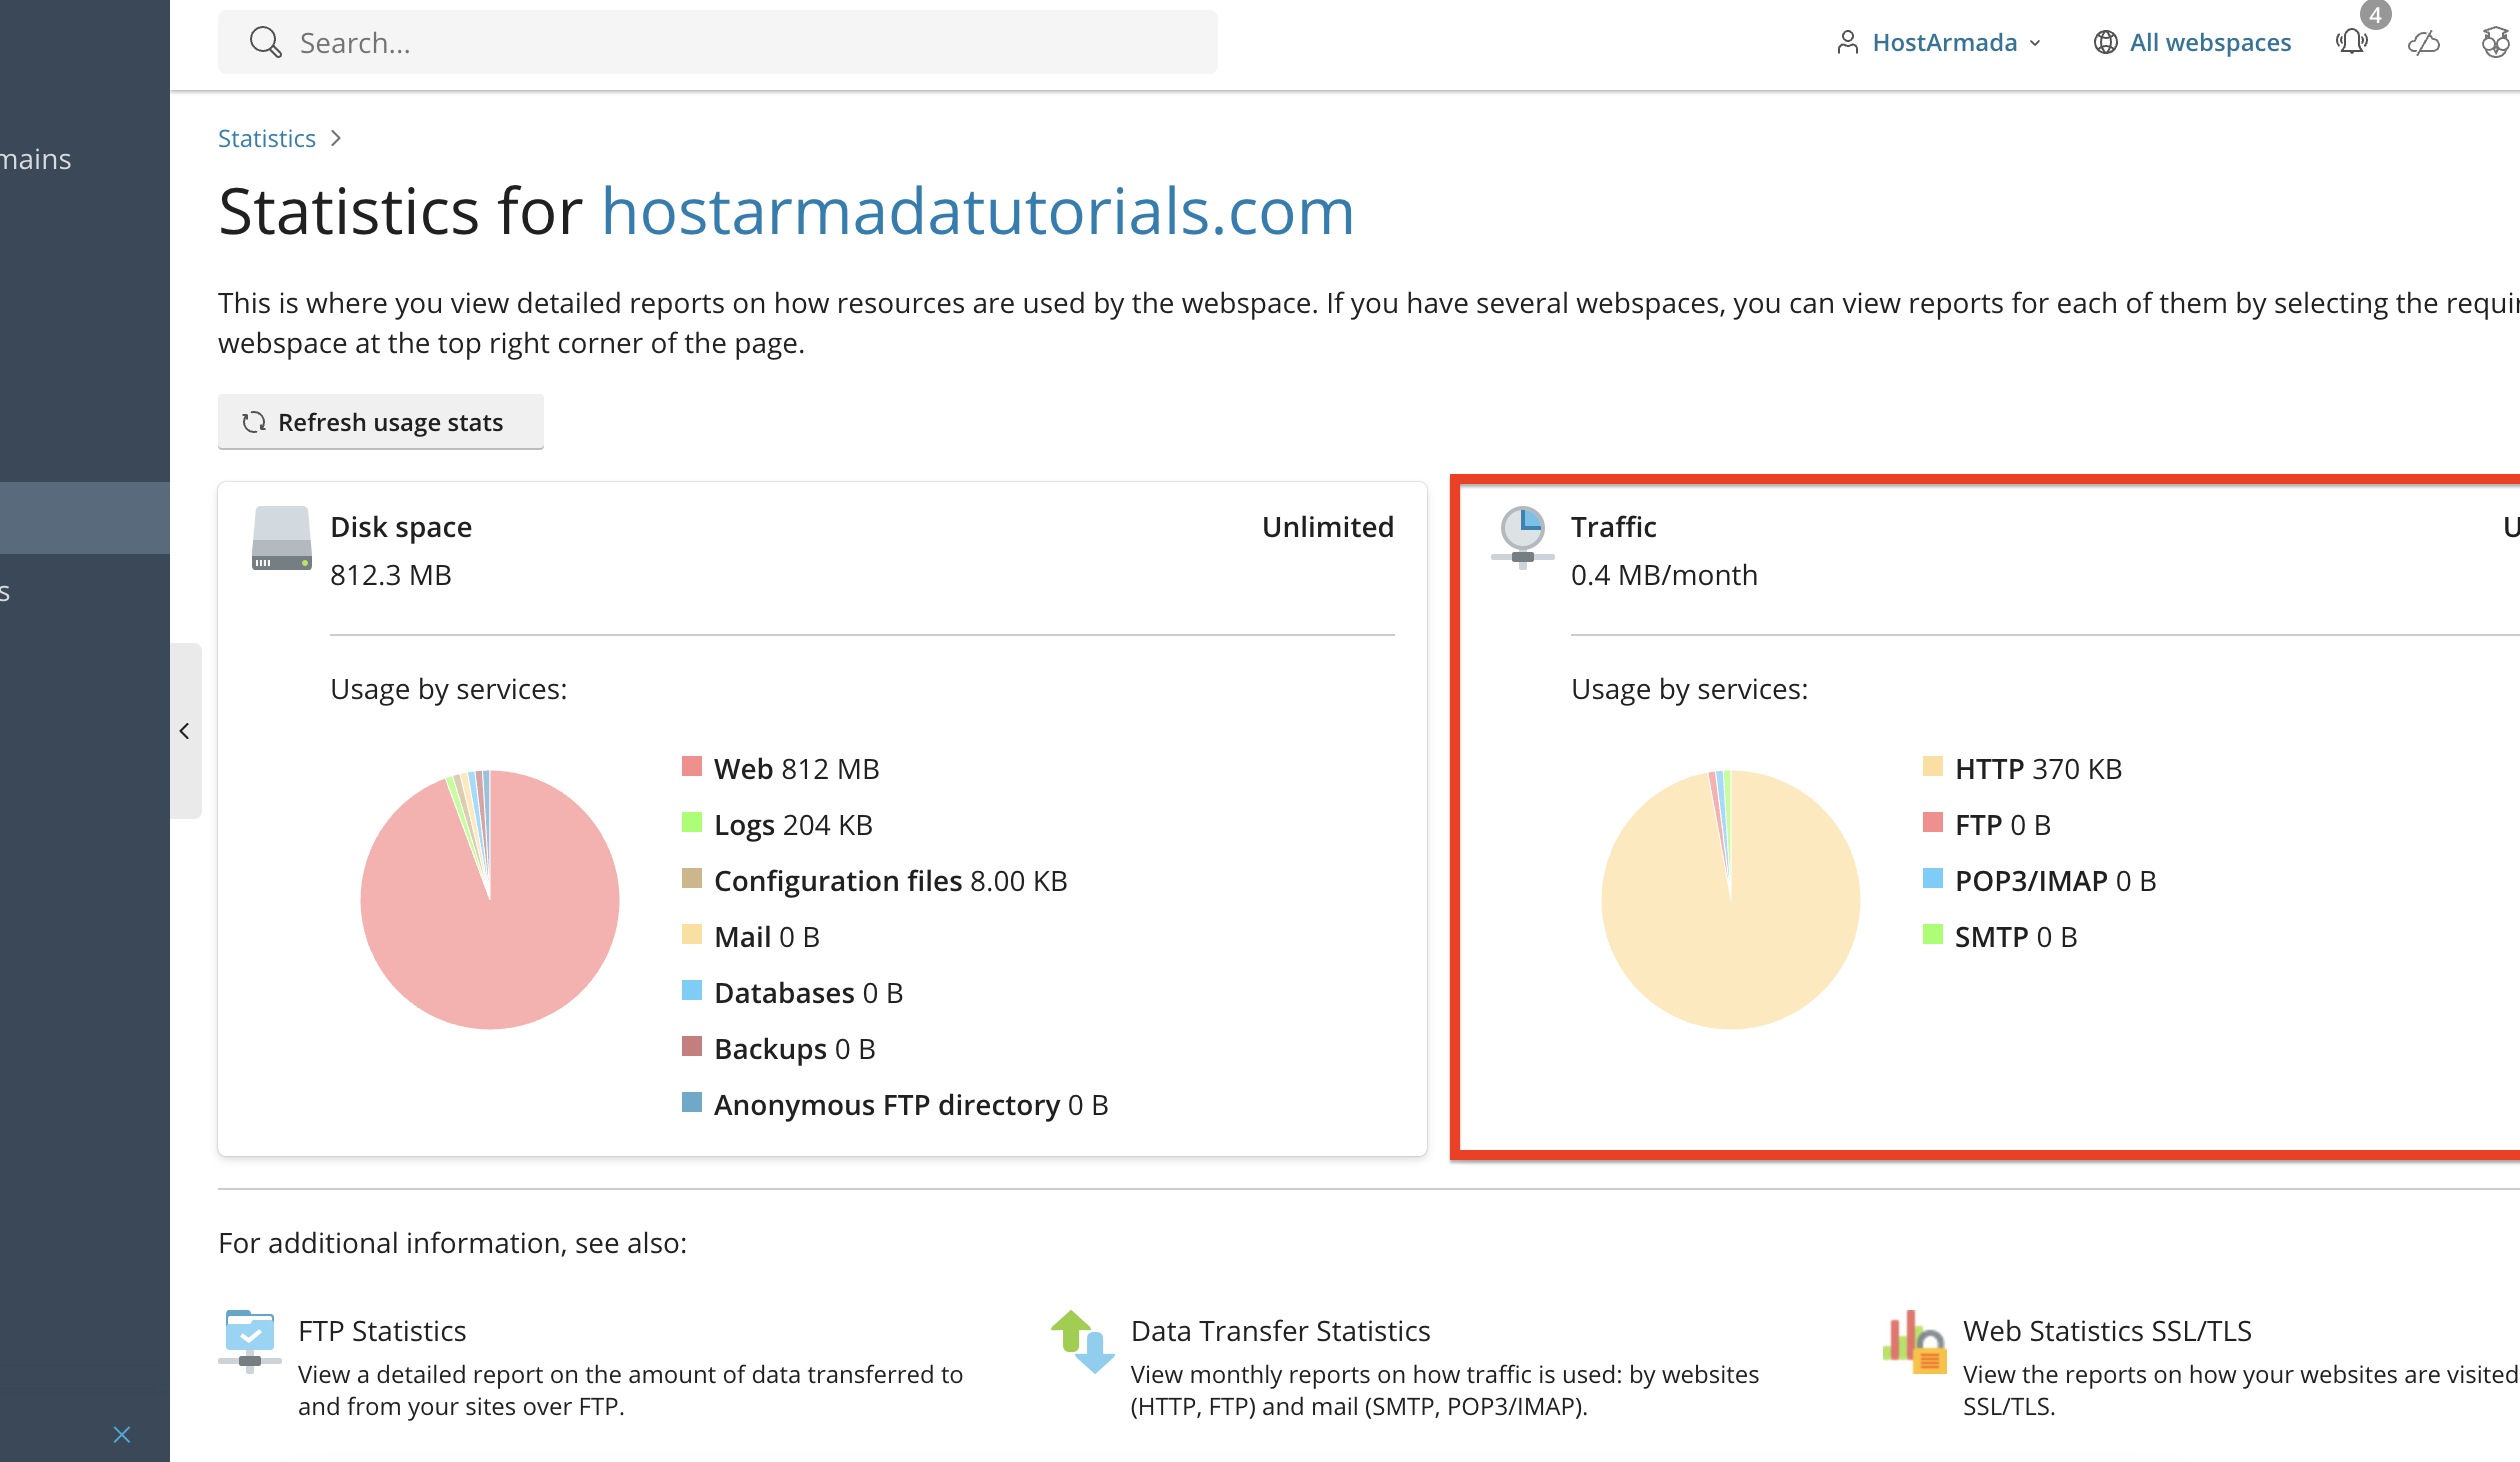Collapse the sidebar with the arrow handle
Image resolution: width=2520 pixels, height=1462 pixels.
[185, 731]
